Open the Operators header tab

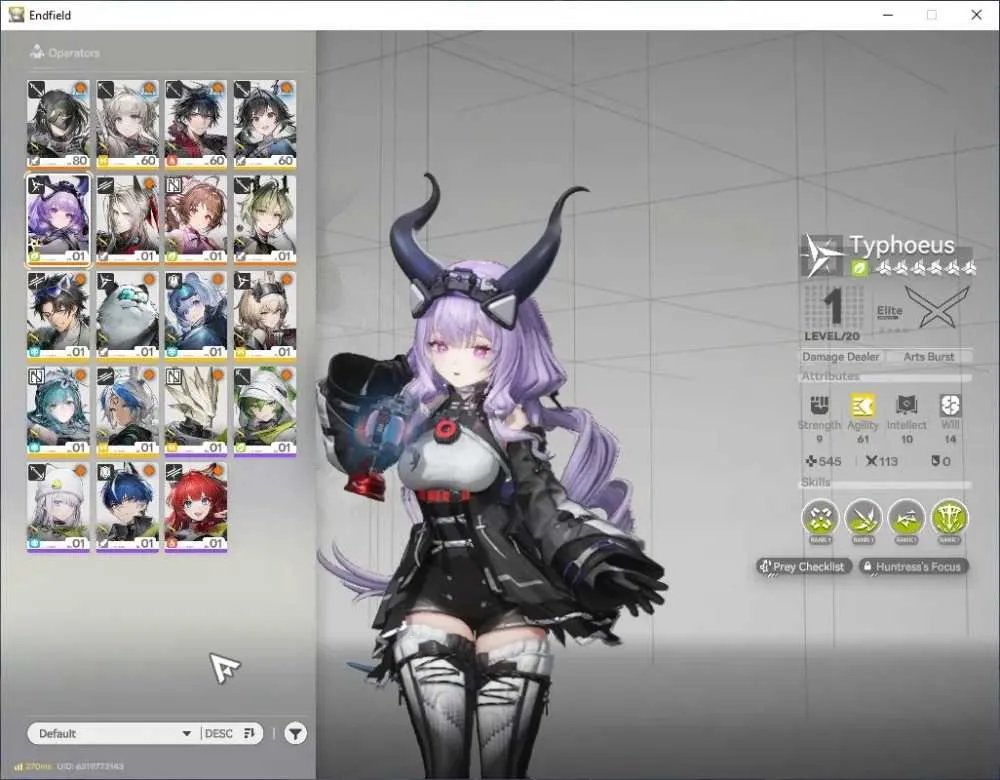point(64,52)
